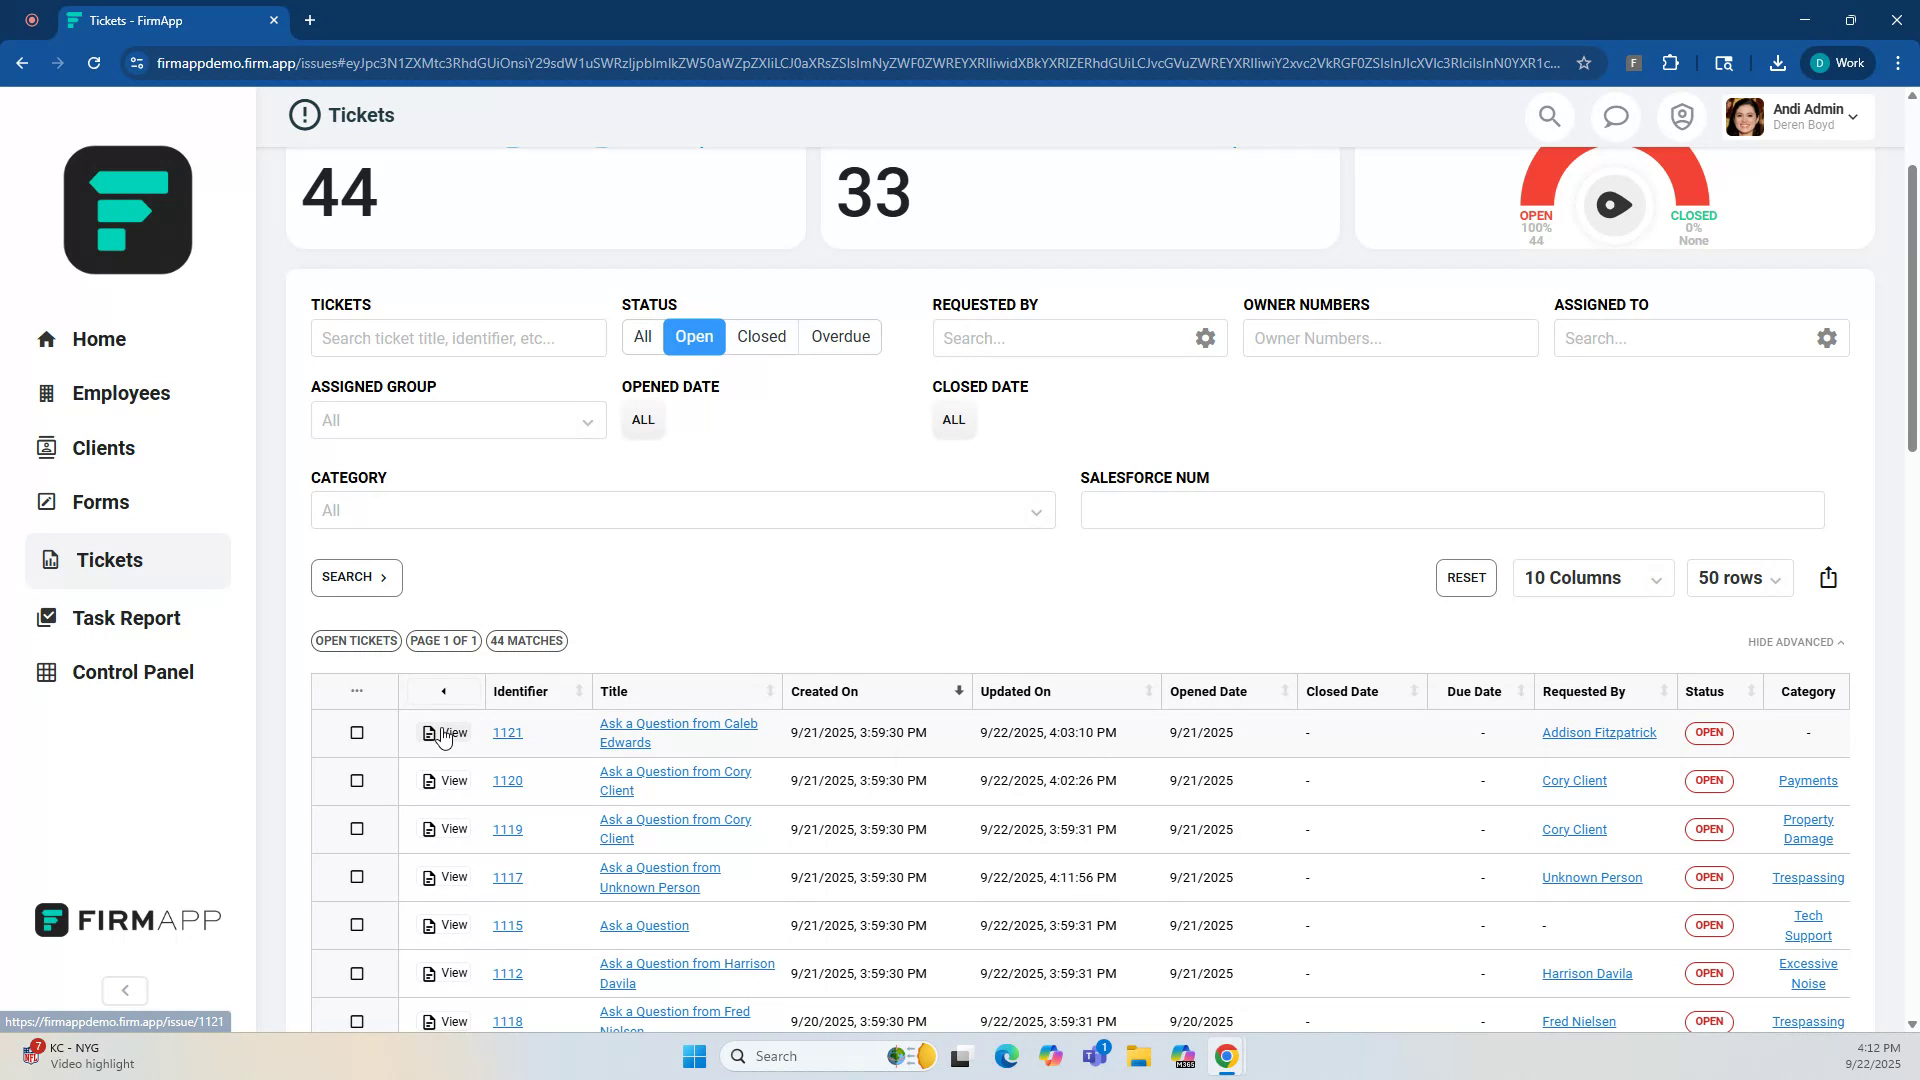Open gear settings on Requested By filter
Image resolution: width=1920 pixels, height=1080 pixels.
pos(1205,338)
